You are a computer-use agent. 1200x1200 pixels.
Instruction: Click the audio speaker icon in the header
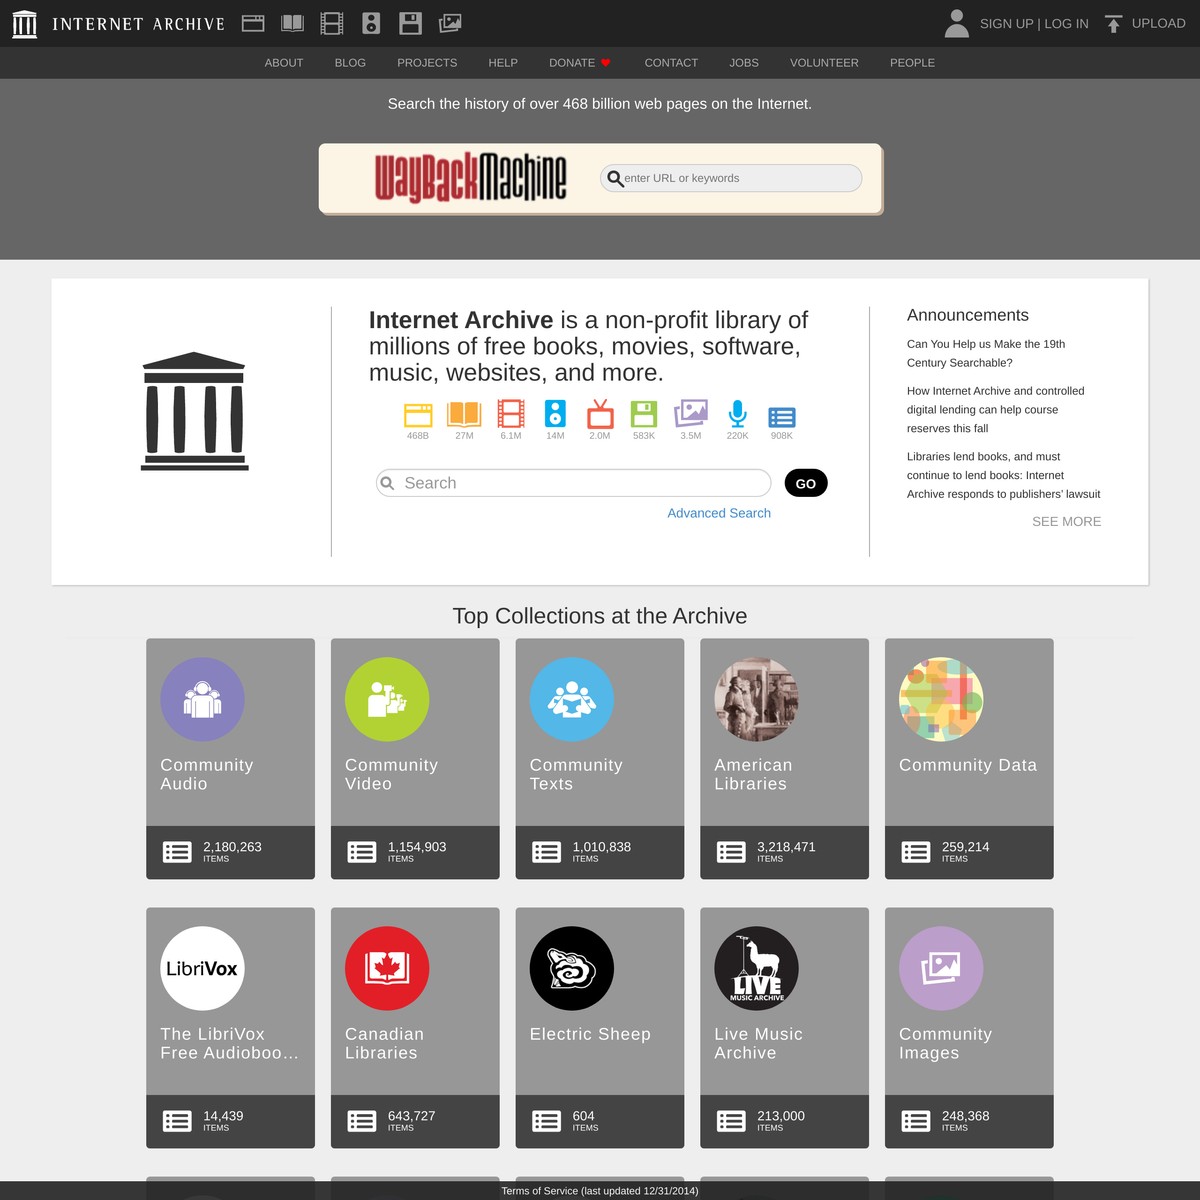coord(371,22)
